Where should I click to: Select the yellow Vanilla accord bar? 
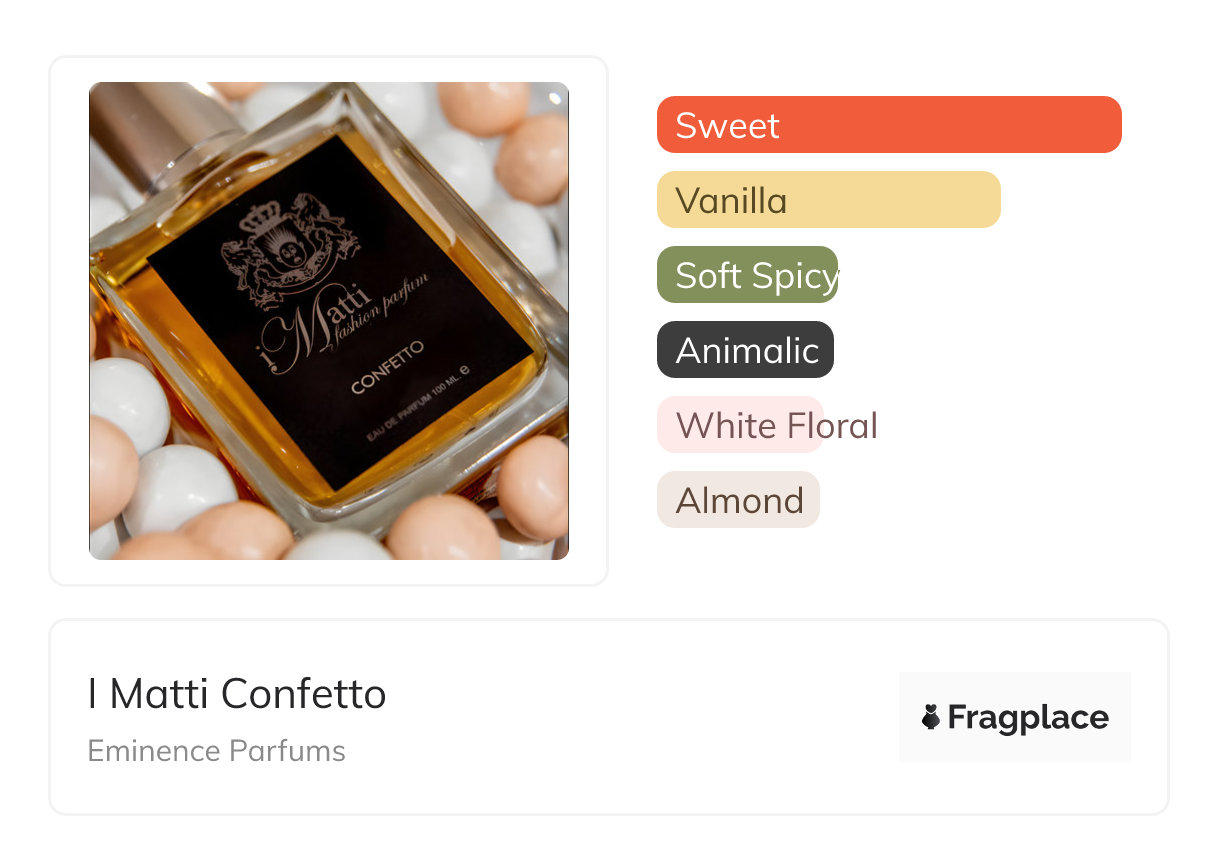coord(828,200)
